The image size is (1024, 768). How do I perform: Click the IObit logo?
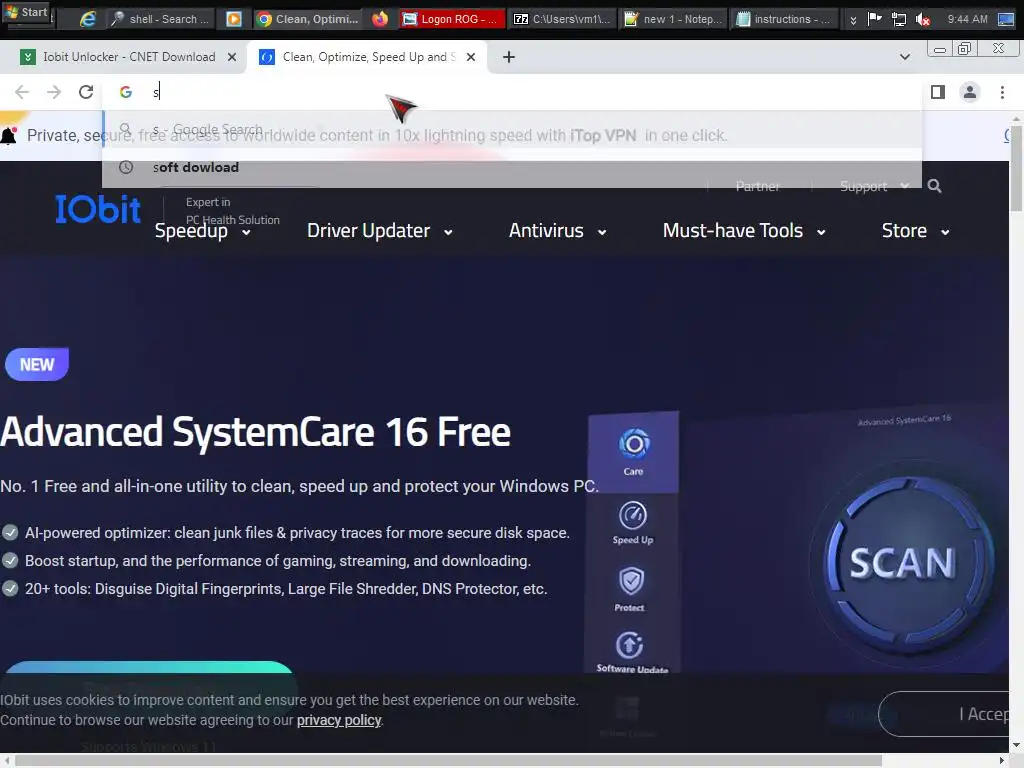tap(98, 210)
